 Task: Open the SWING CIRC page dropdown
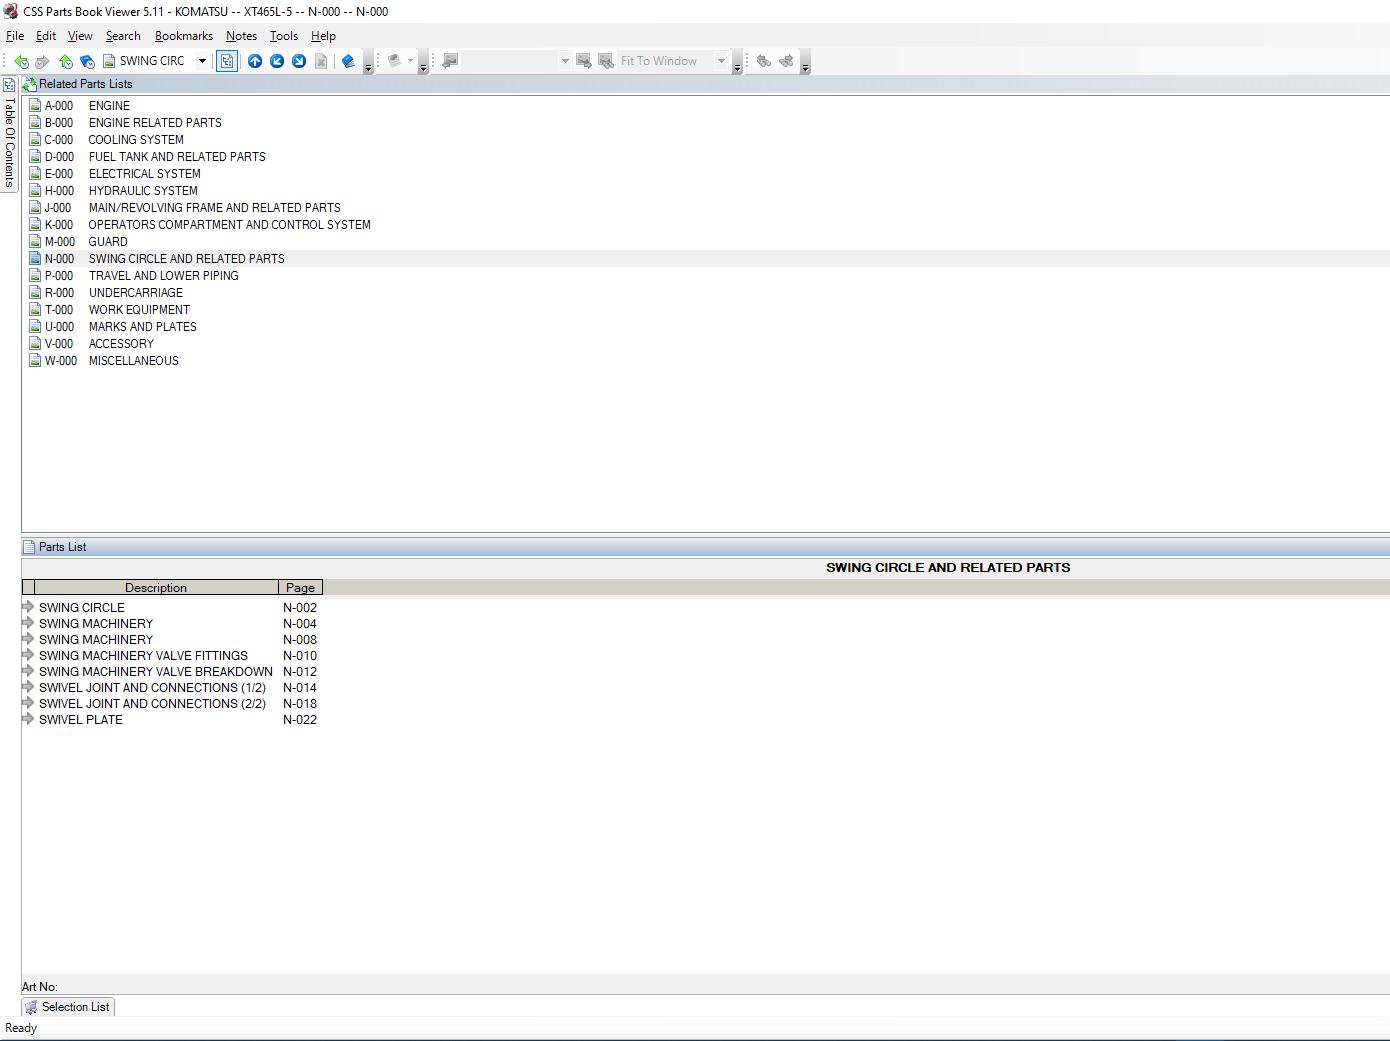(x=202, y=61)
